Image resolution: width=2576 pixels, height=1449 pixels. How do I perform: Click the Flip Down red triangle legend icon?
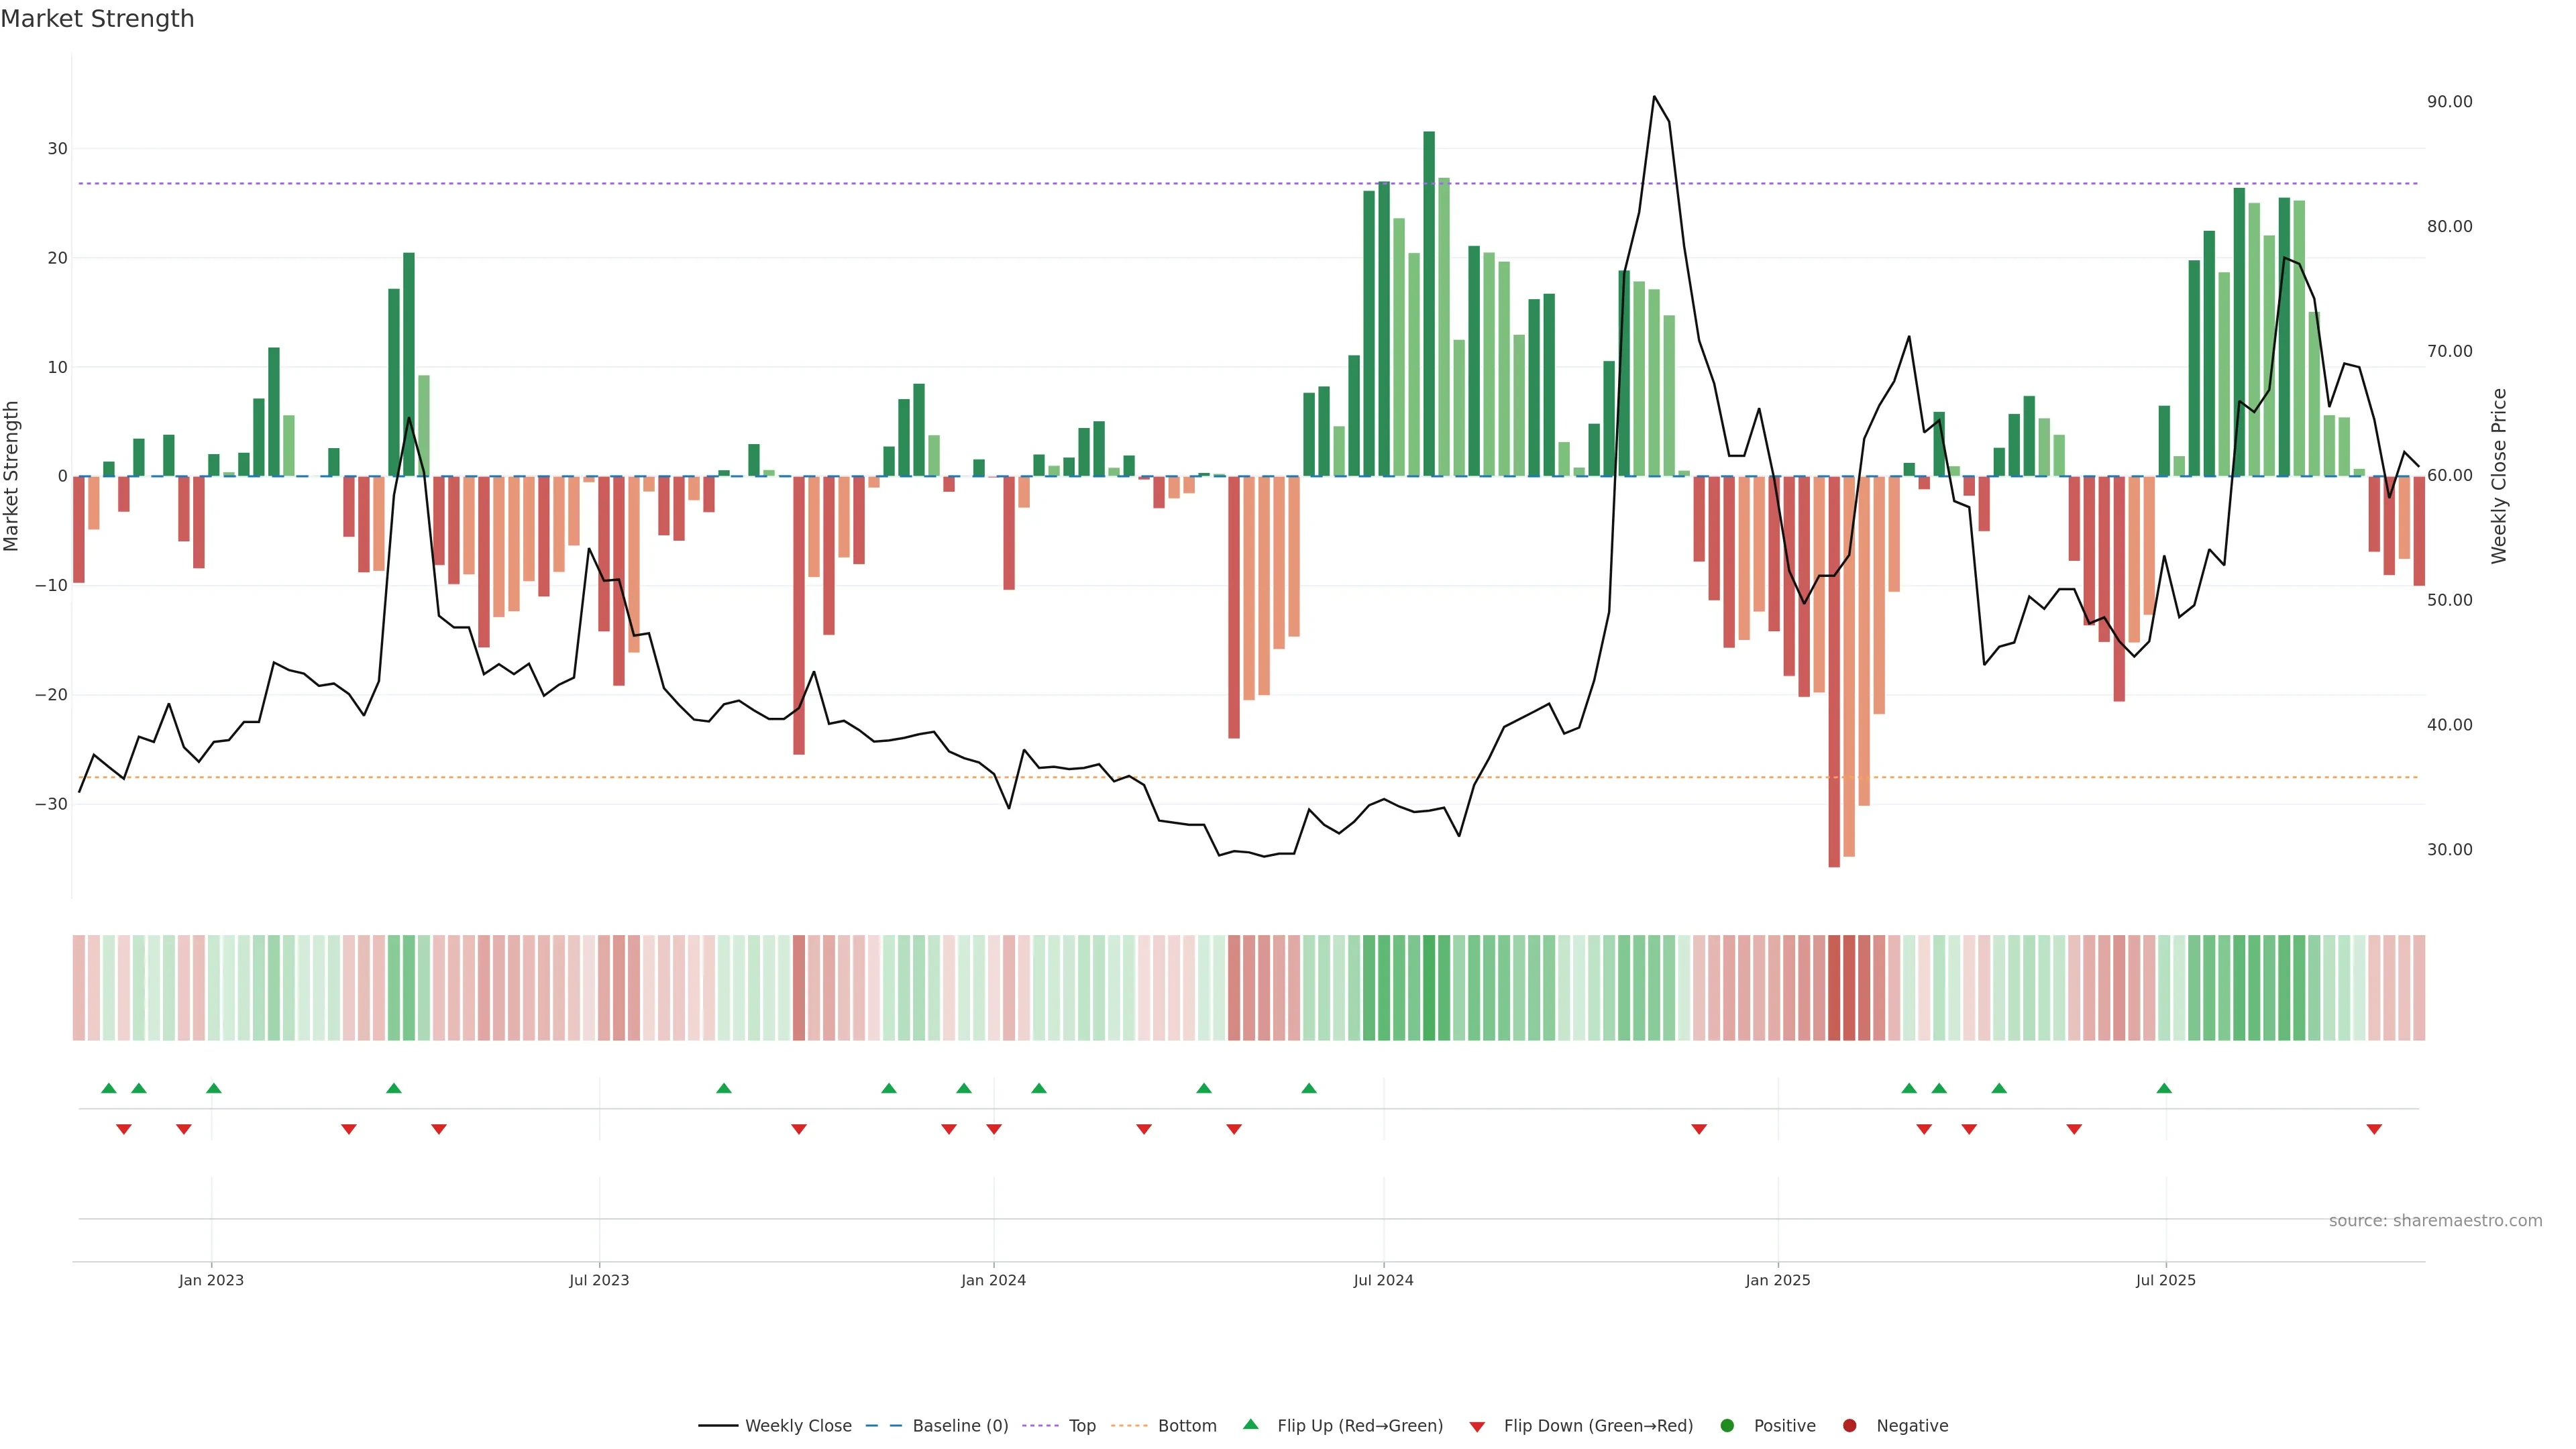(1477, 1427)
